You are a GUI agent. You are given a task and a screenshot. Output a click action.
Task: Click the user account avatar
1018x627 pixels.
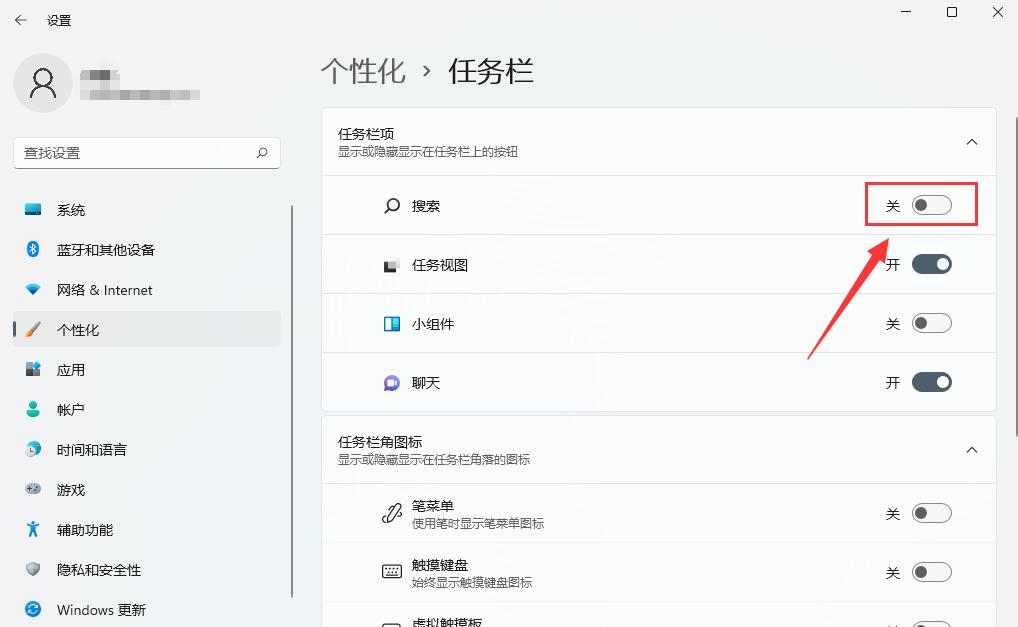point(42,84)
